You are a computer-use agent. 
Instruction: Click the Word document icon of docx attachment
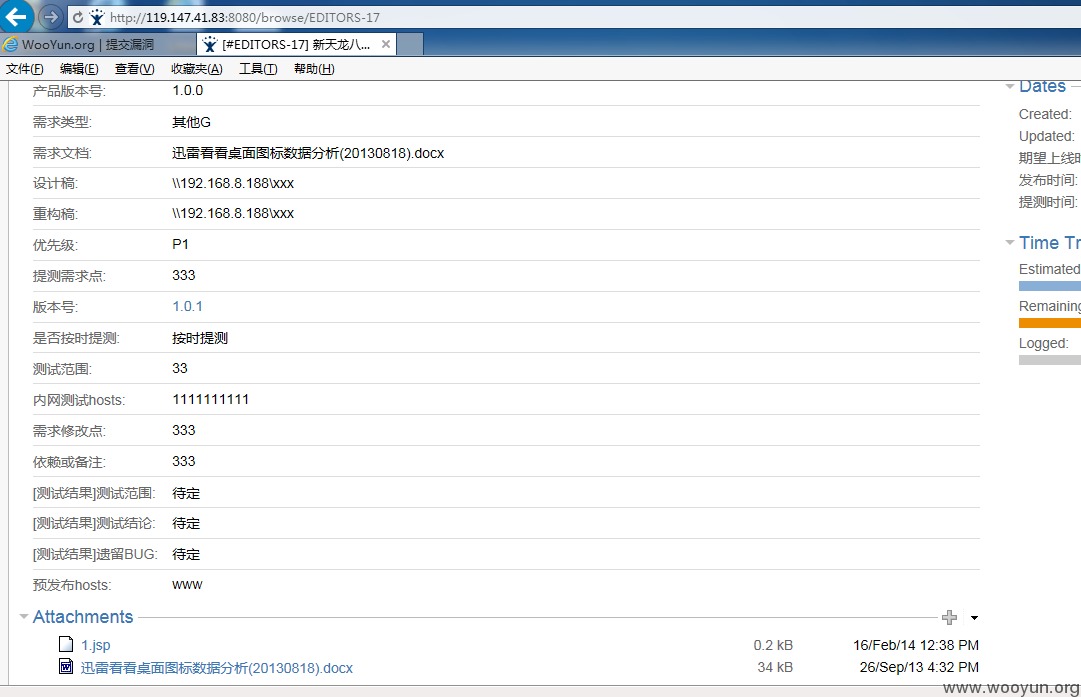click(x=66, y=667)
